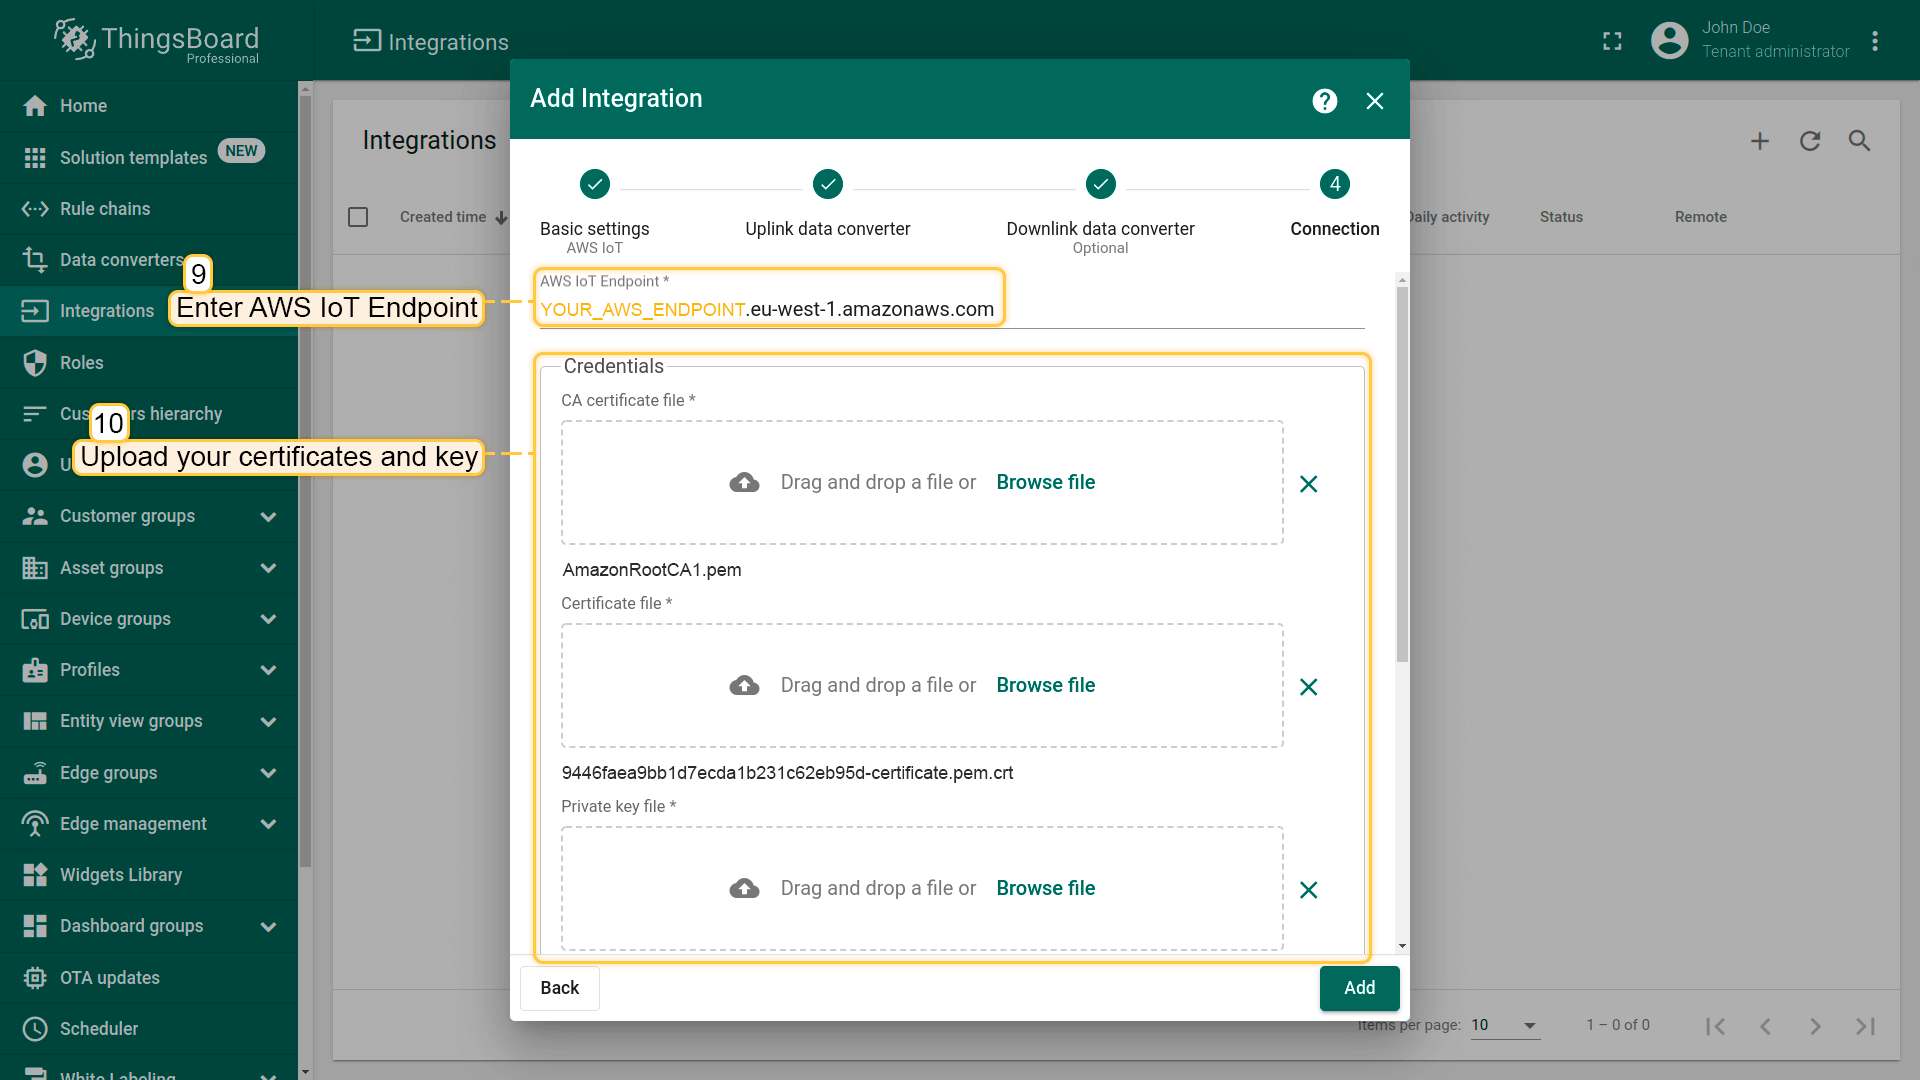
Task: Select all integrations checkbox
Action: (358, 217)
